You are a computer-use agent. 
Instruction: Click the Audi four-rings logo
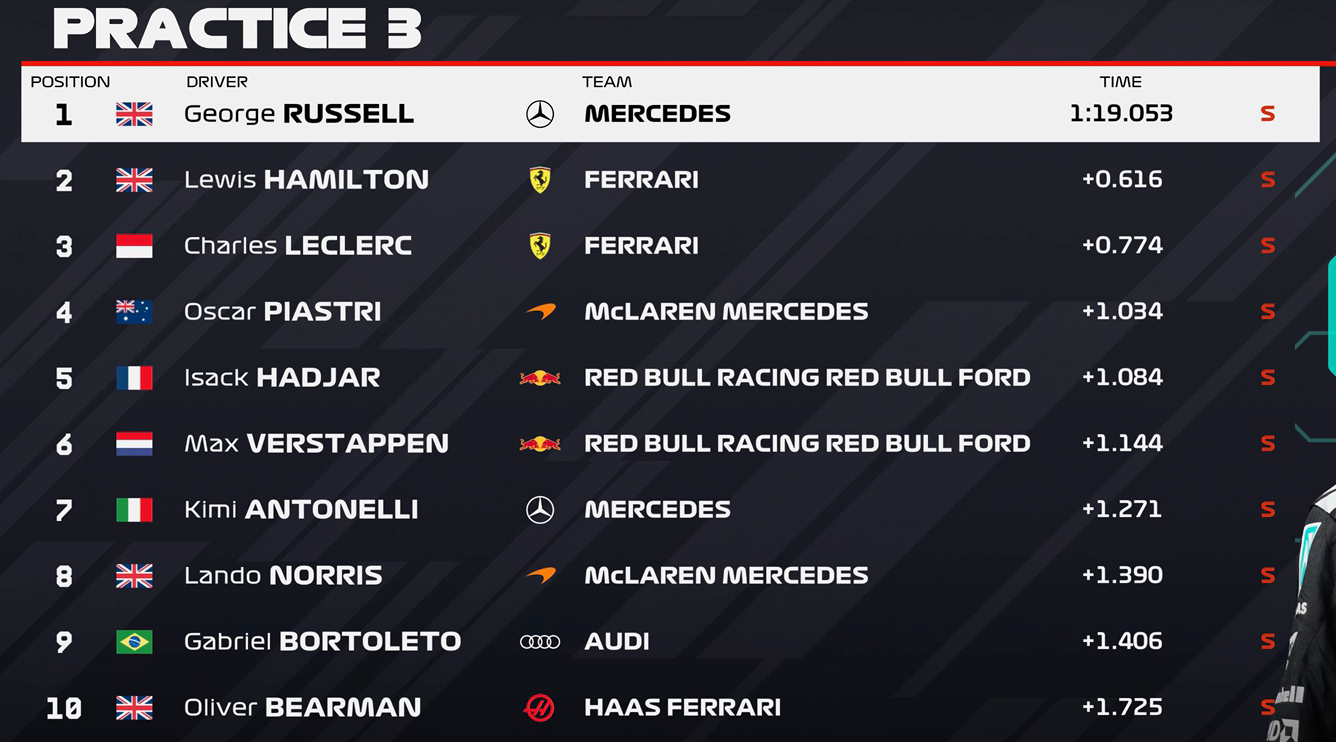click(540, 642)
